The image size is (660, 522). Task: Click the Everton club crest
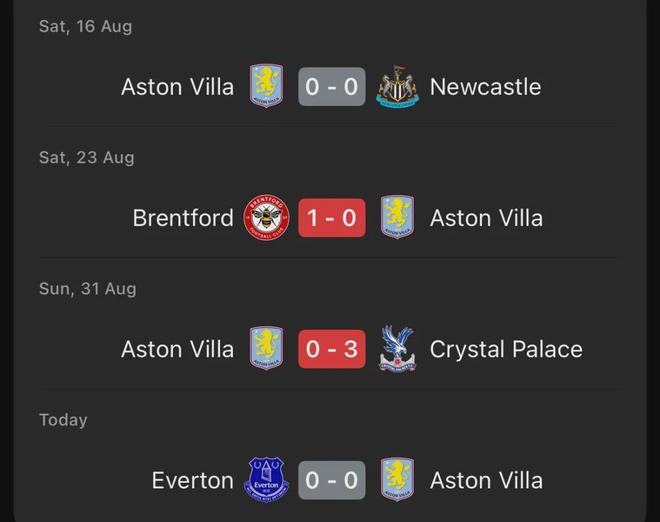(266, 480)
